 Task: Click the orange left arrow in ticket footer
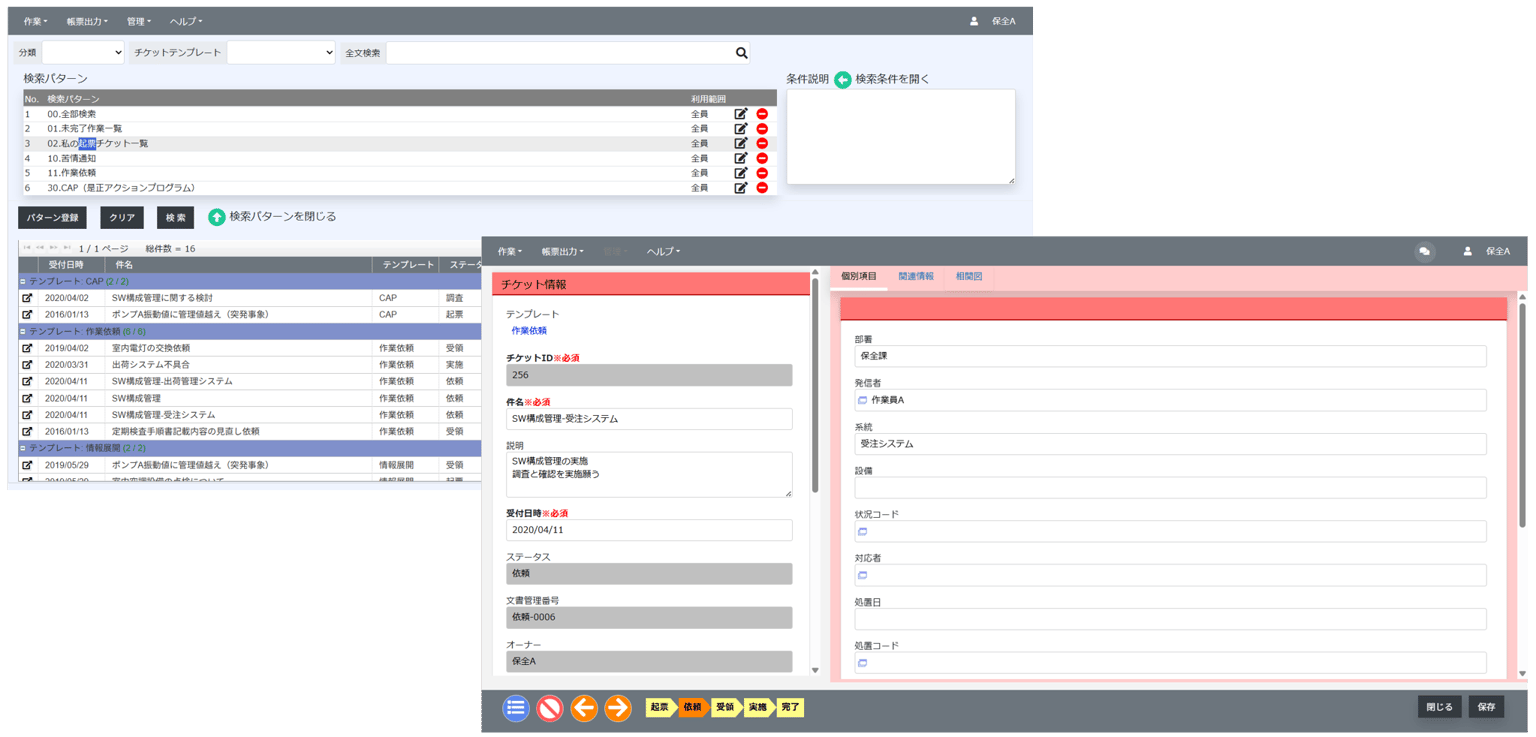click(584, 708)
